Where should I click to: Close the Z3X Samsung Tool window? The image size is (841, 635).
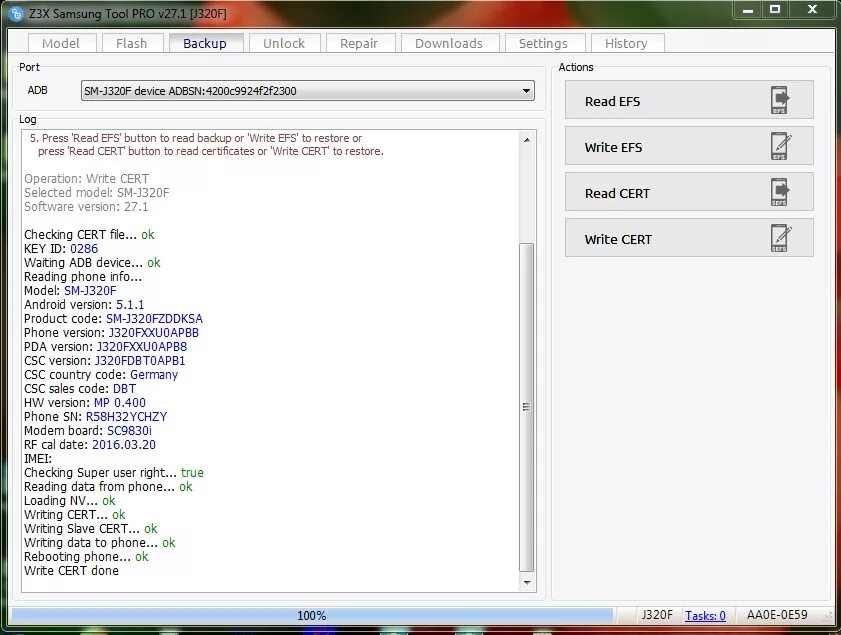[x=812, y=9]
